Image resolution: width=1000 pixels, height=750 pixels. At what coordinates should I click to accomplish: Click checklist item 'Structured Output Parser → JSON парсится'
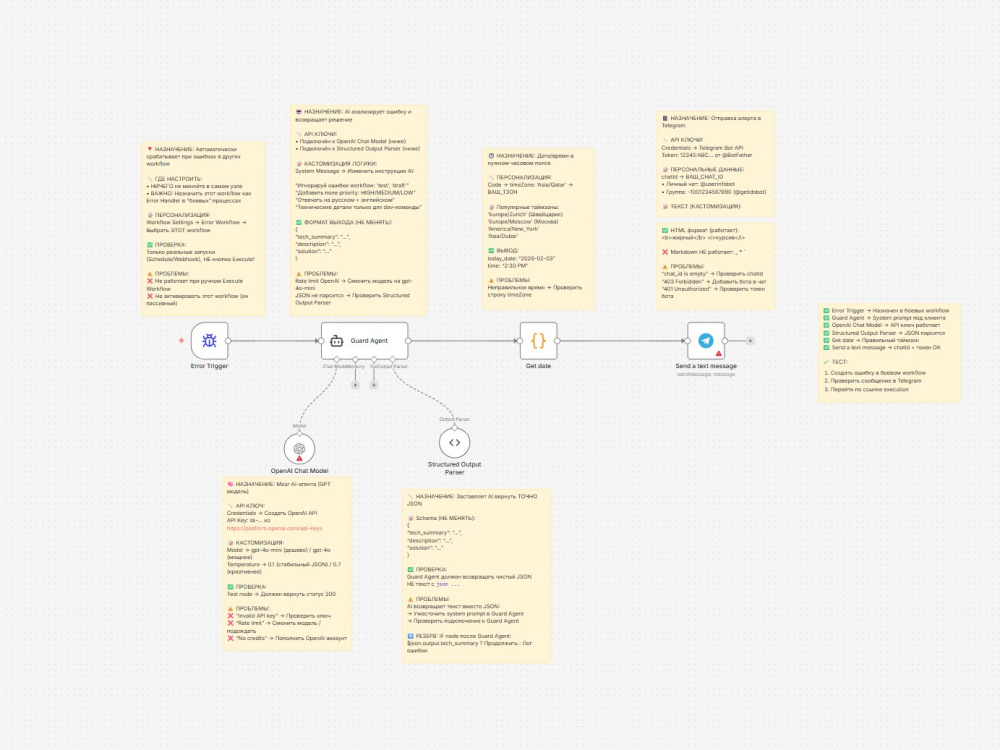[884, 333]
